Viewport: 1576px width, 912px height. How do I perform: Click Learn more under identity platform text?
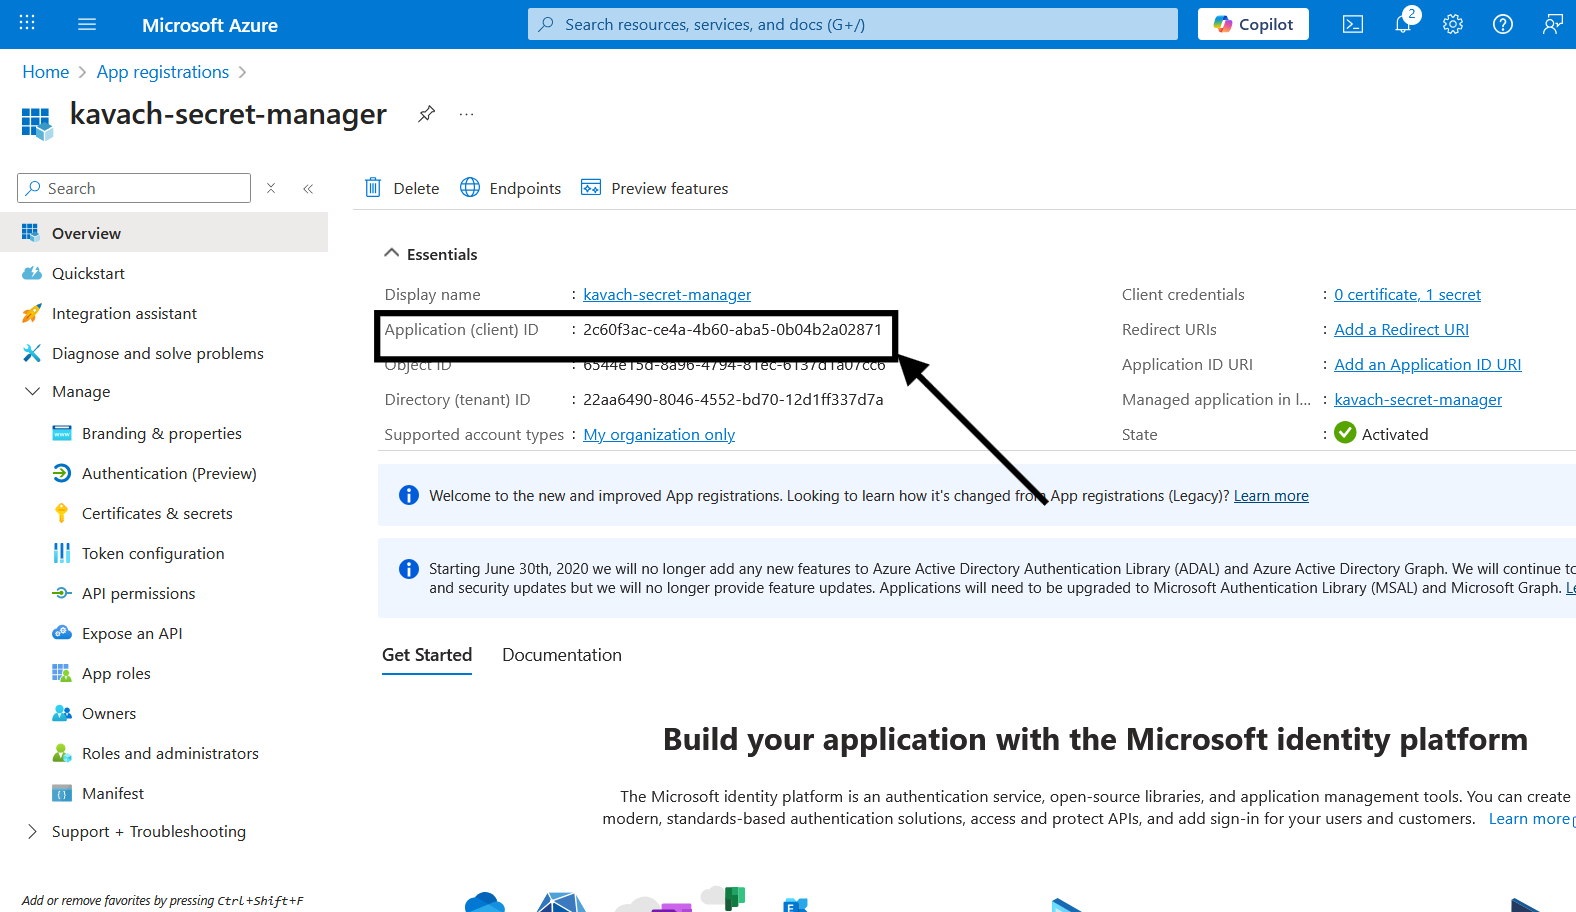pyautogui.click(x=1529, y=819)
